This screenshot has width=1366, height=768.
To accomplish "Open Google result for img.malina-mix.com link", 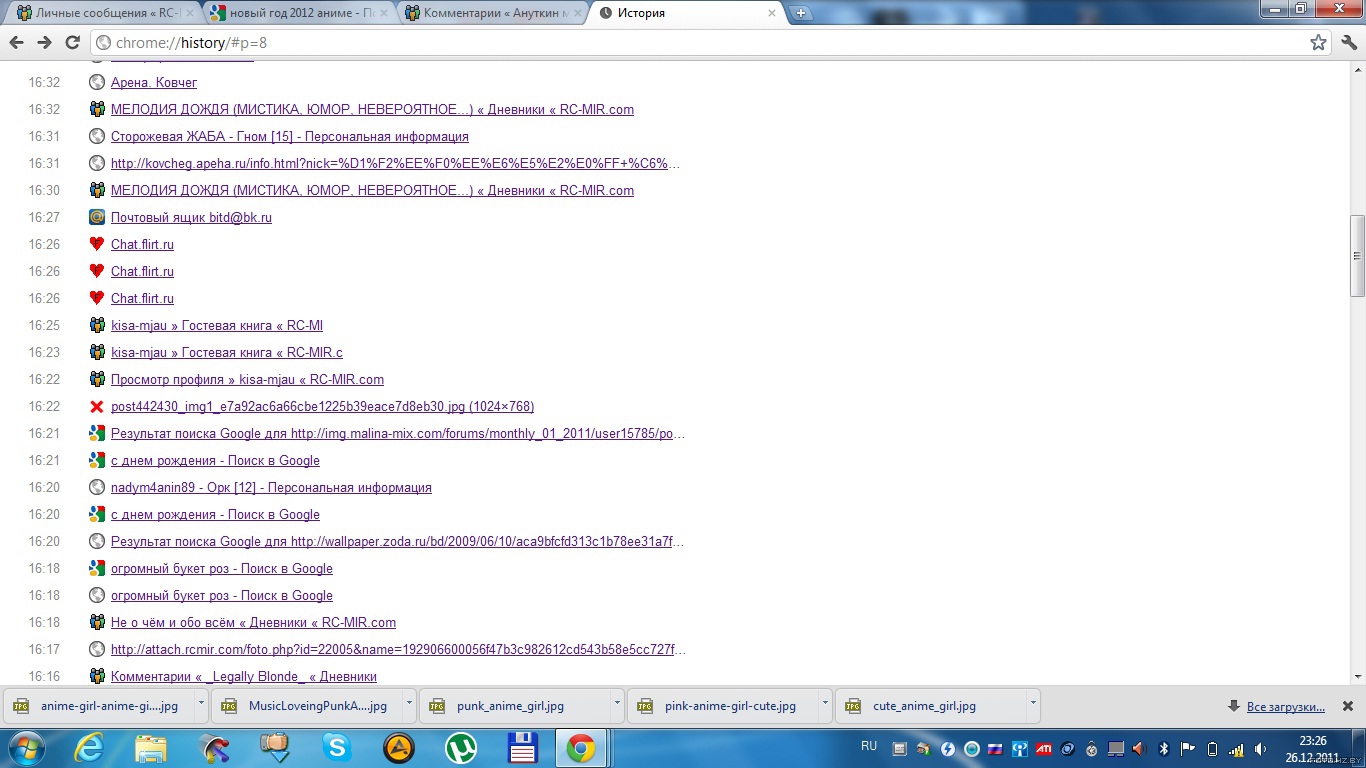I will (x=398, y=434).
